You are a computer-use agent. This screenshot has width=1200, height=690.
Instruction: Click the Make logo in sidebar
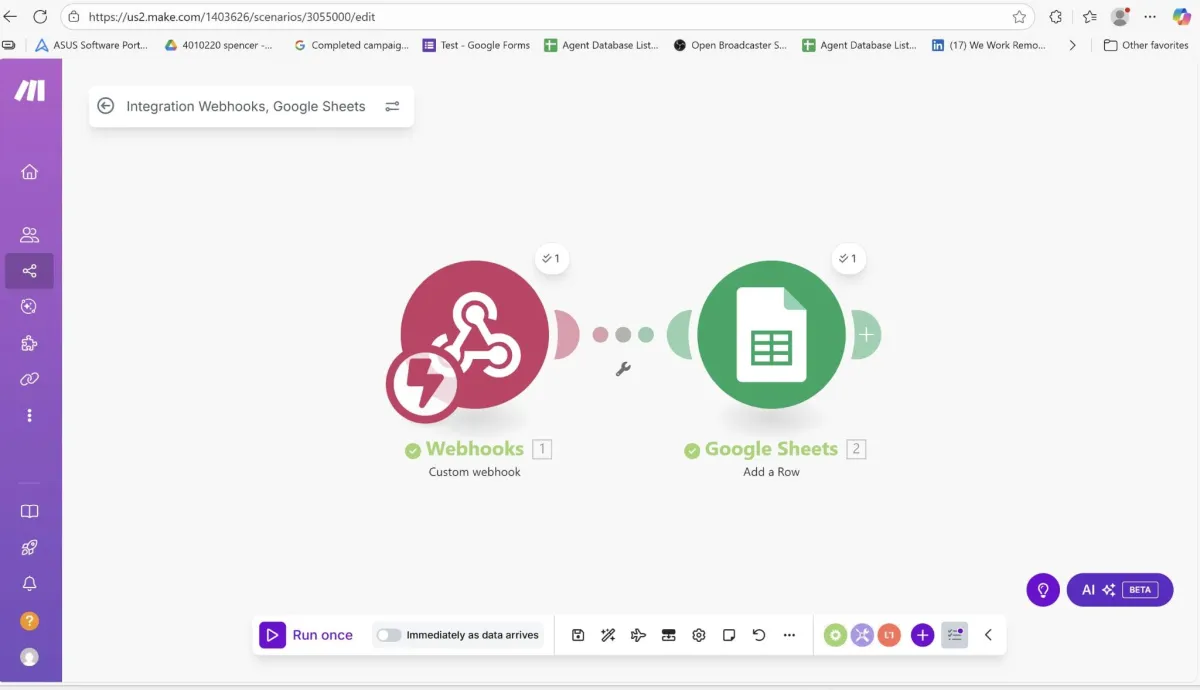coord(30,90)
